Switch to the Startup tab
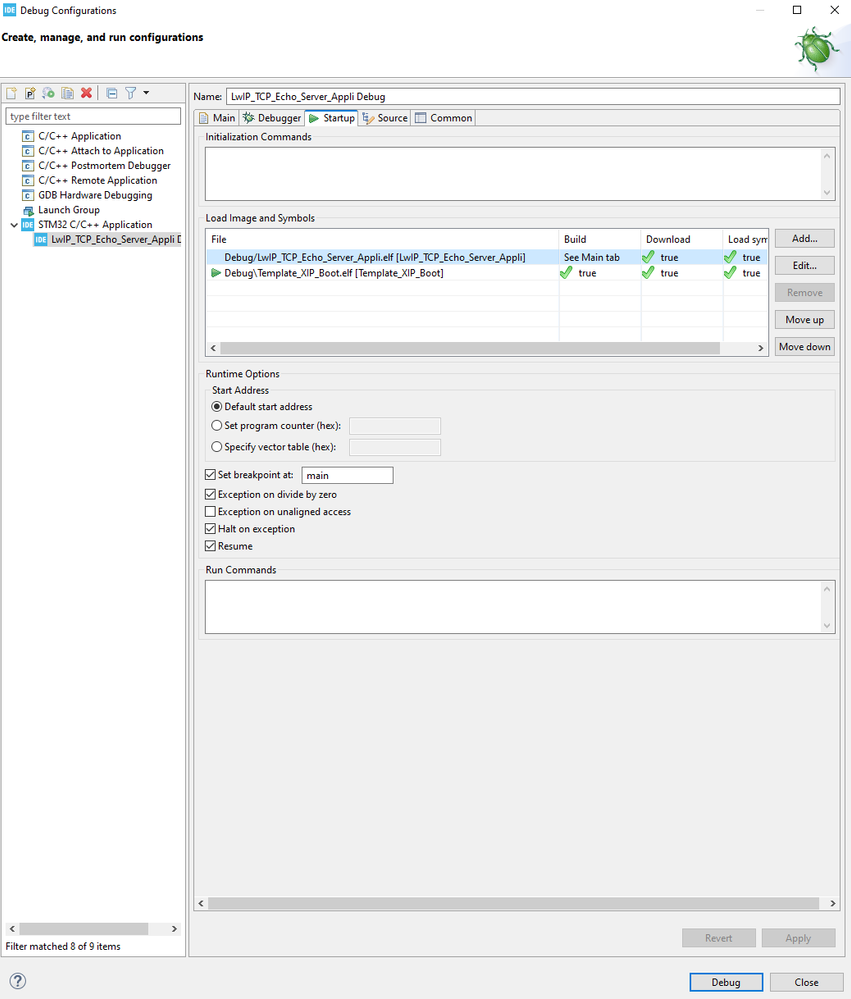This screenshot has width=851, height=999. pyautogui.click(x=331, y=118)
